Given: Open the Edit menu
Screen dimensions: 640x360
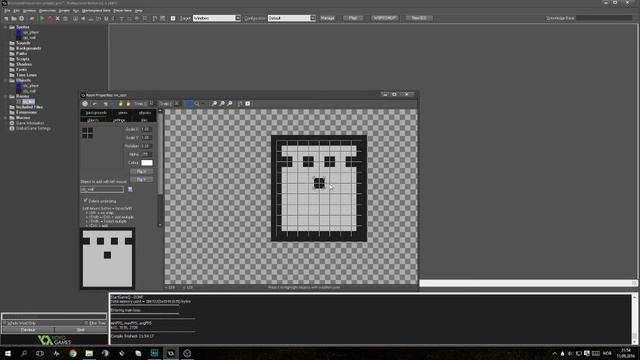Looking at the screenshot, I should pos(16,11).
